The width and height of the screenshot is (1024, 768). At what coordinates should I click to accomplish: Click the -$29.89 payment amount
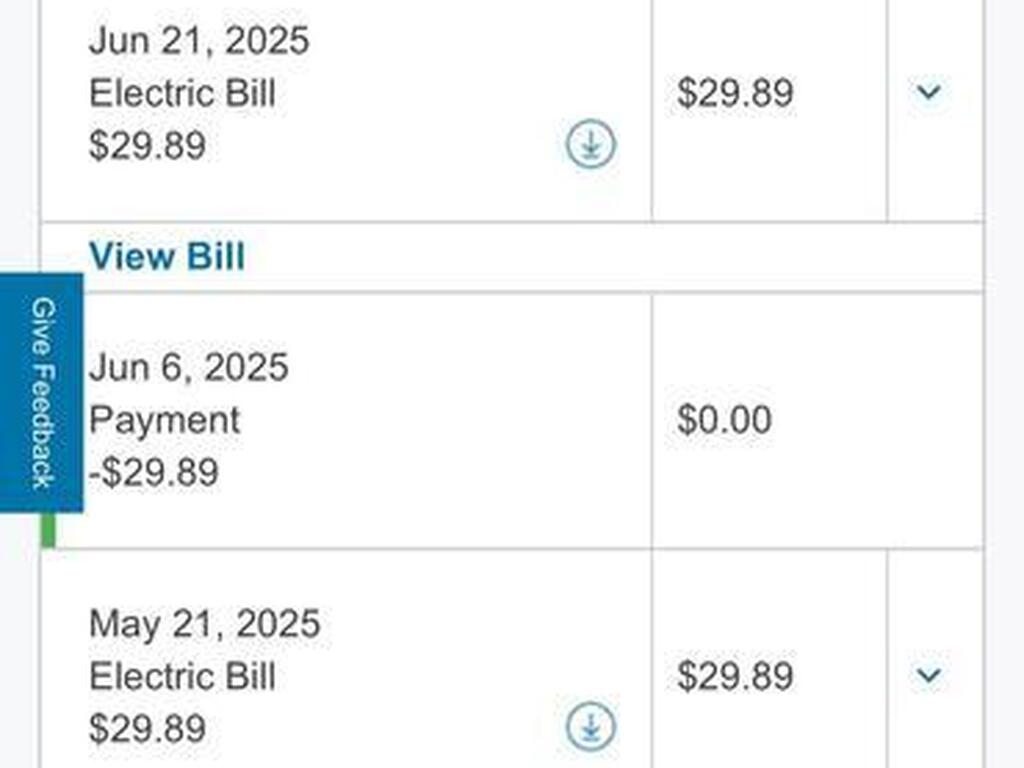153,472
